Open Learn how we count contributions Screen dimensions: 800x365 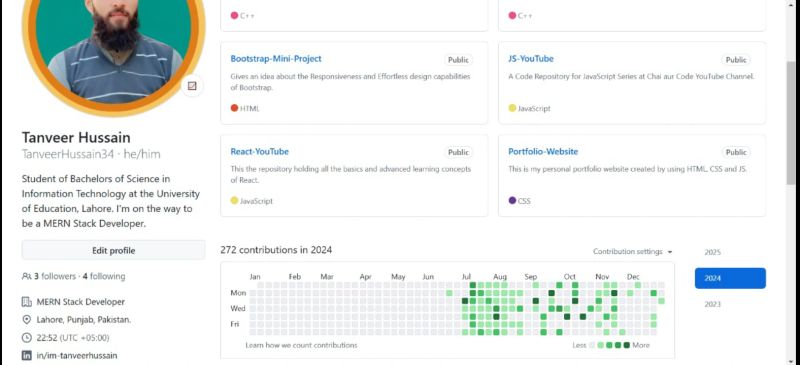[x=301, y=345]
